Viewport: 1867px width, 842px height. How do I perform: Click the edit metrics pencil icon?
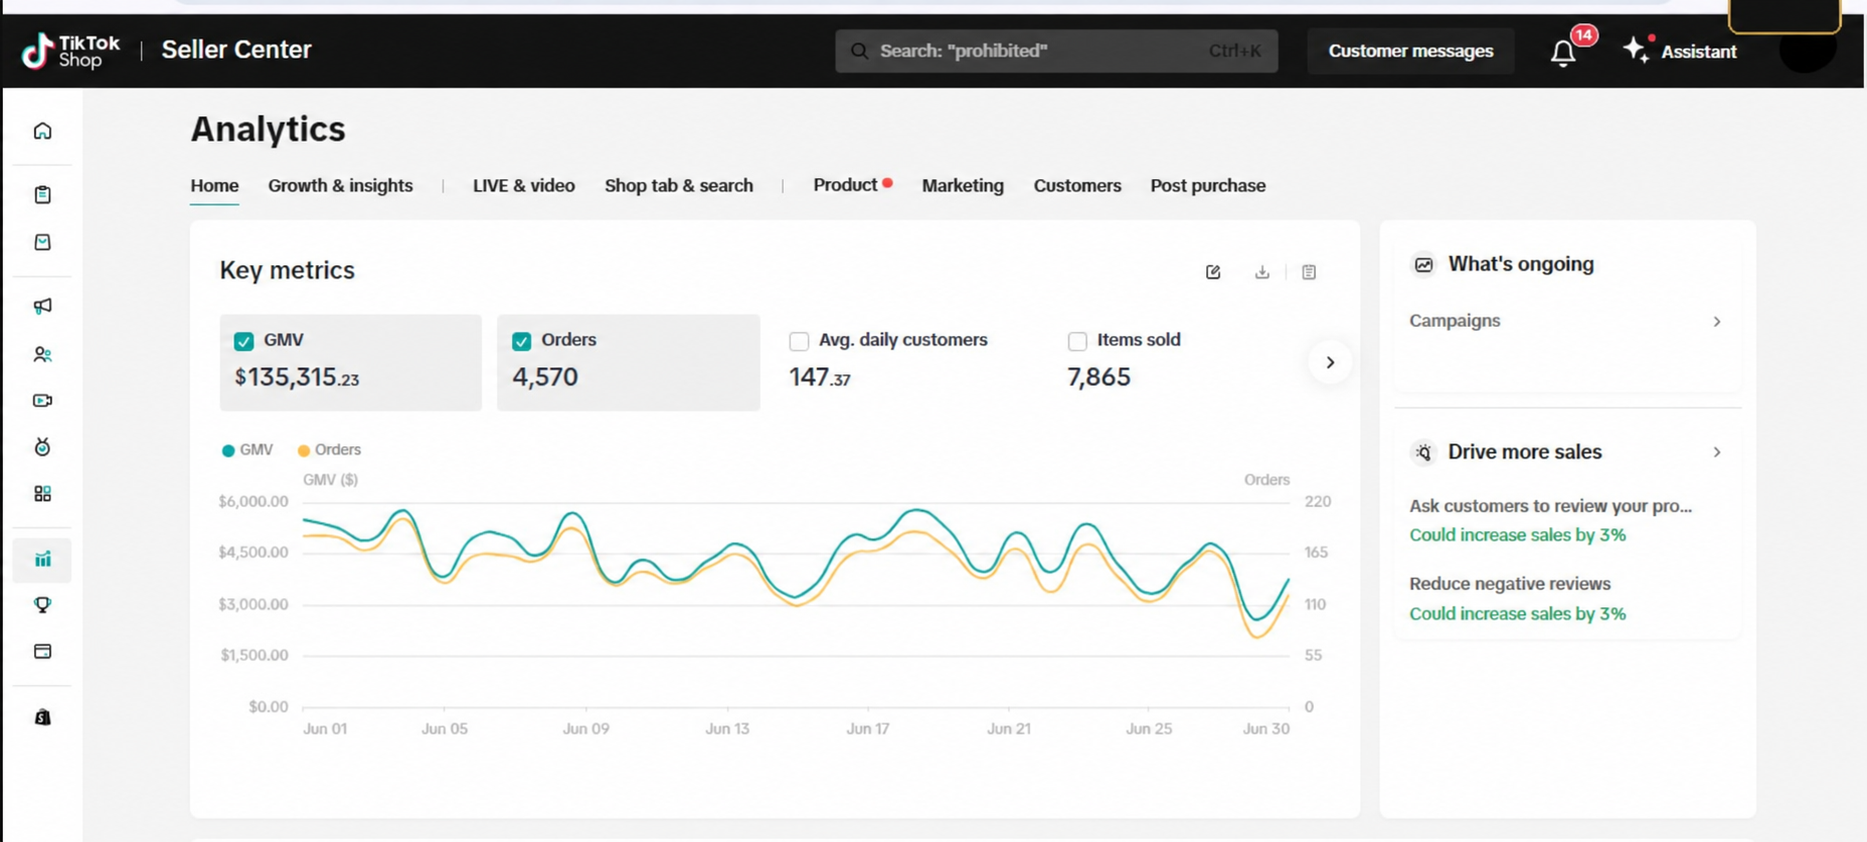coord(1213,272)
